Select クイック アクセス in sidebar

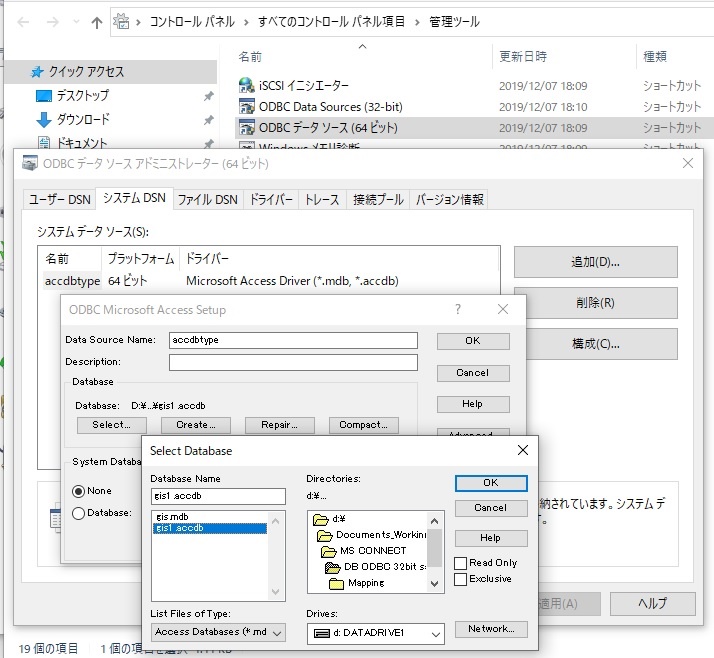pos(110,71)
